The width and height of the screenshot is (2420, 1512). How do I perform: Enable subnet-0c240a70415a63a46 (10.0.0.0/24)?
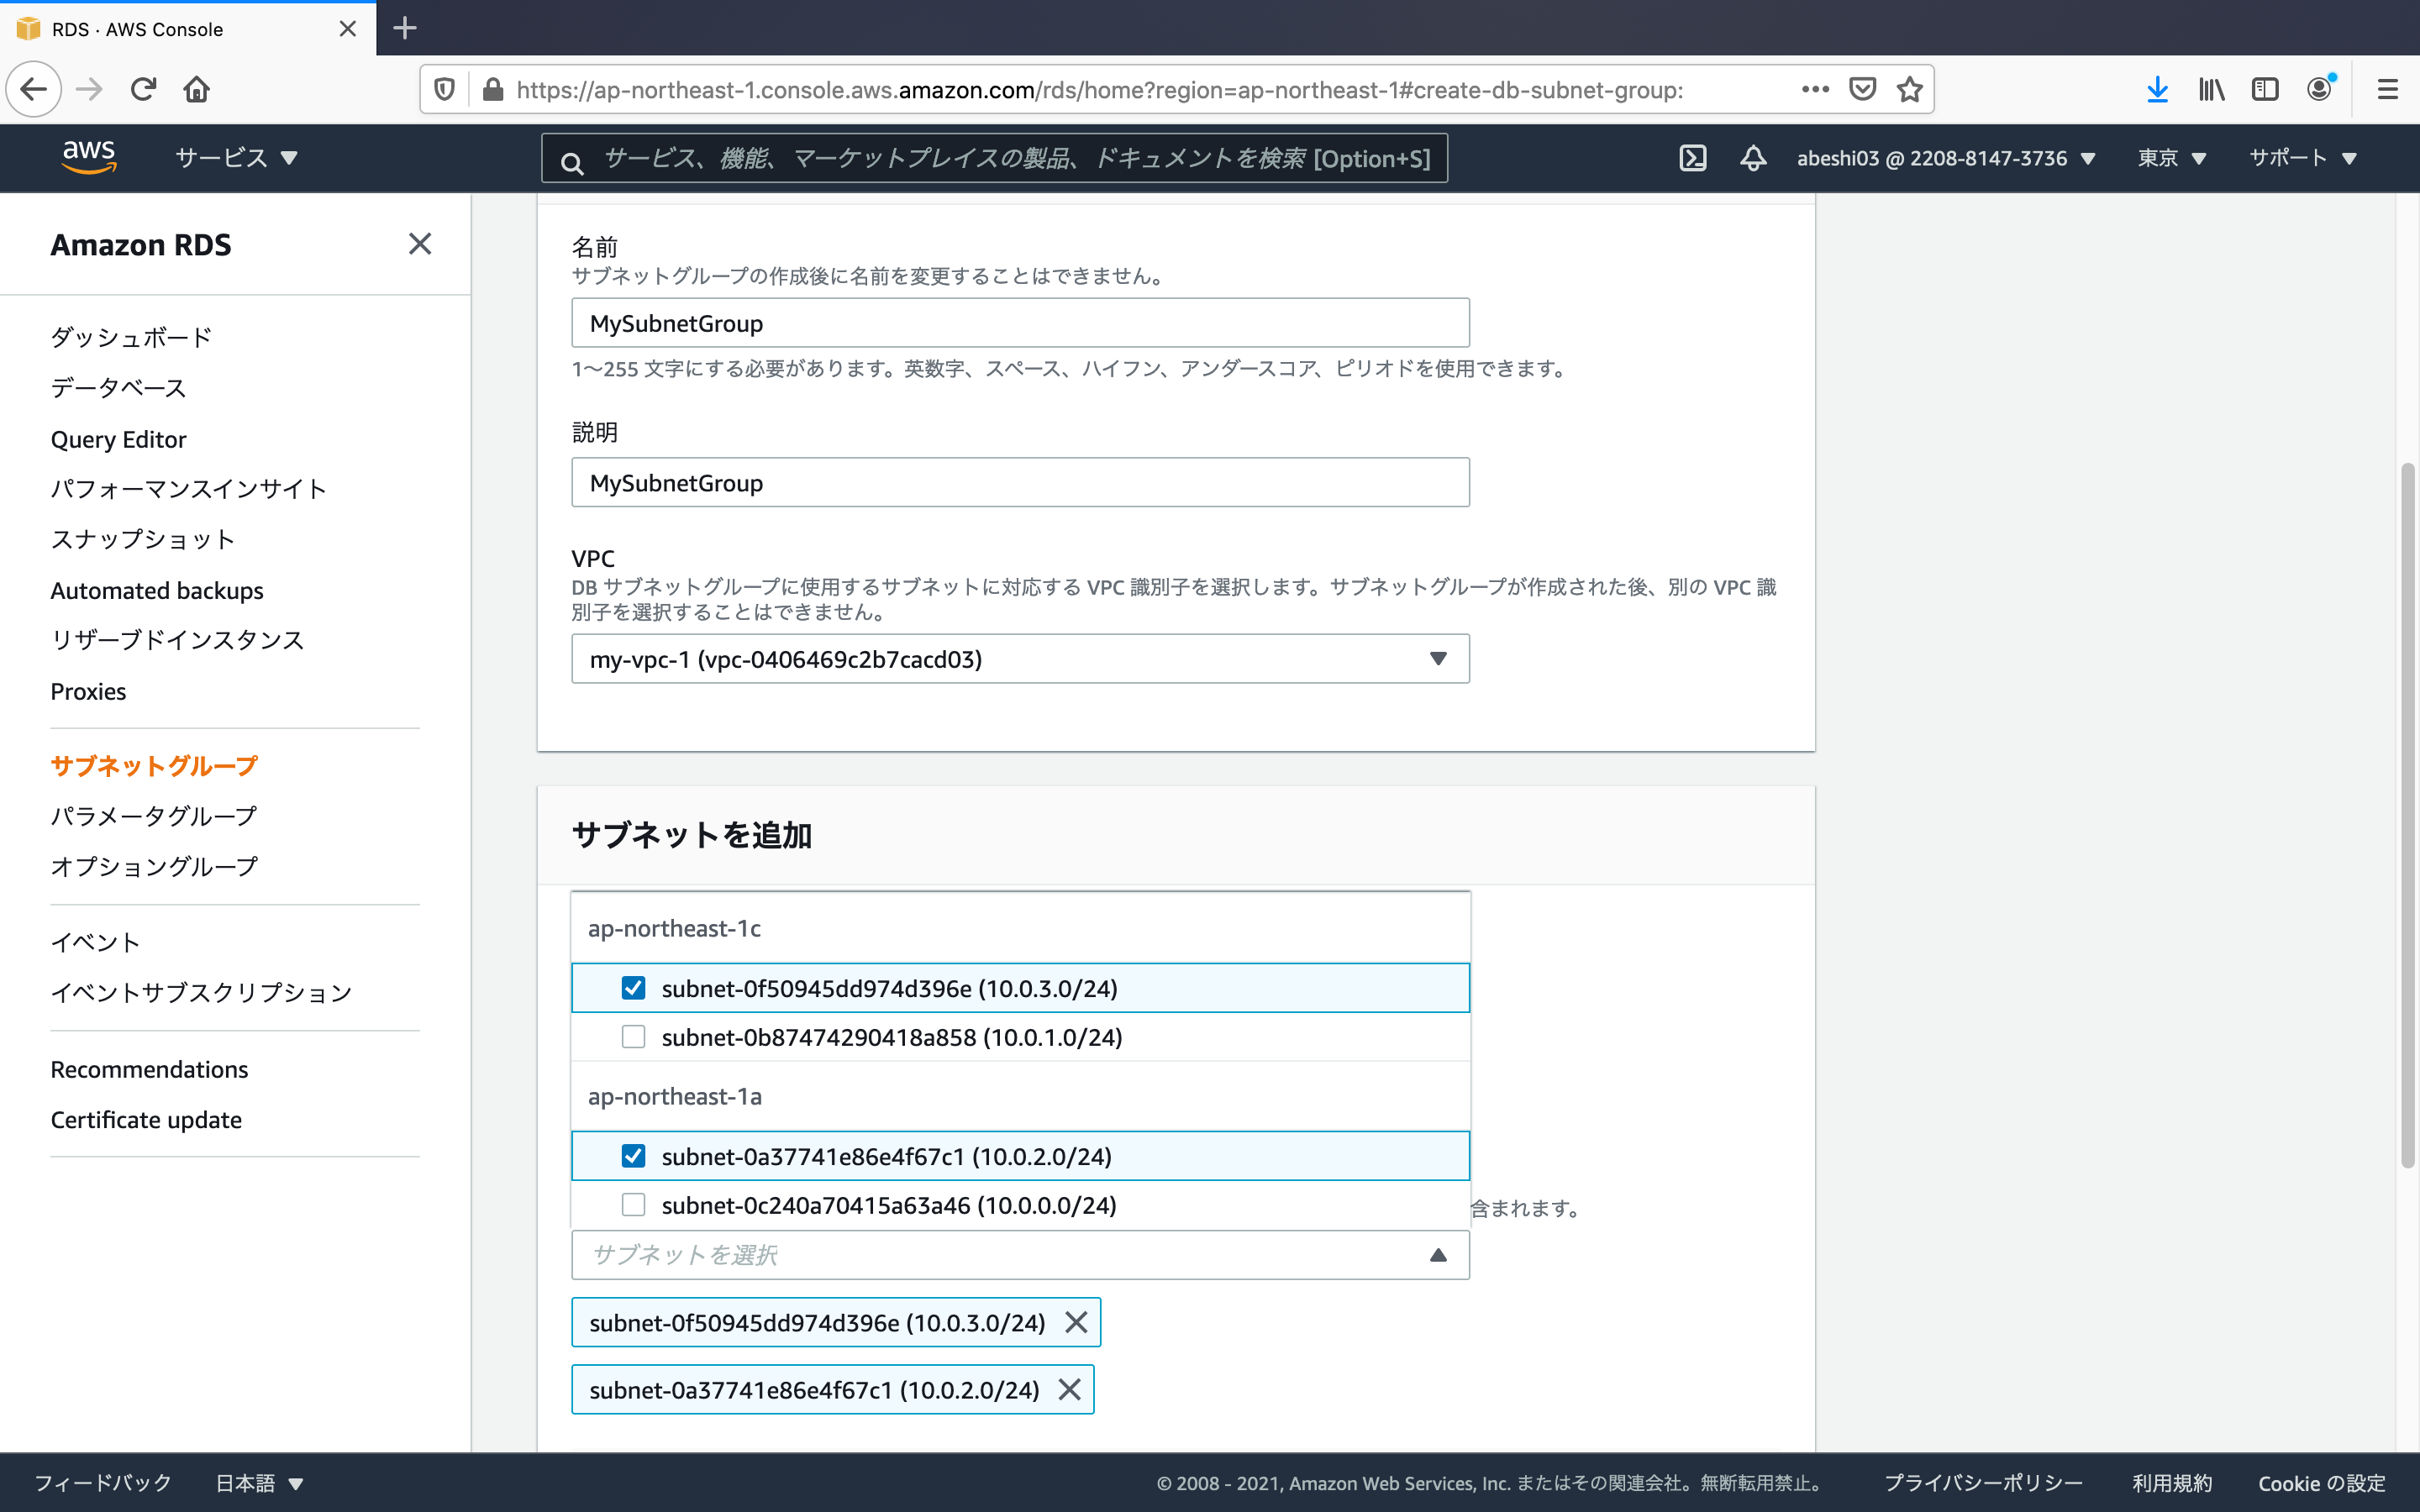[634, 1205]
